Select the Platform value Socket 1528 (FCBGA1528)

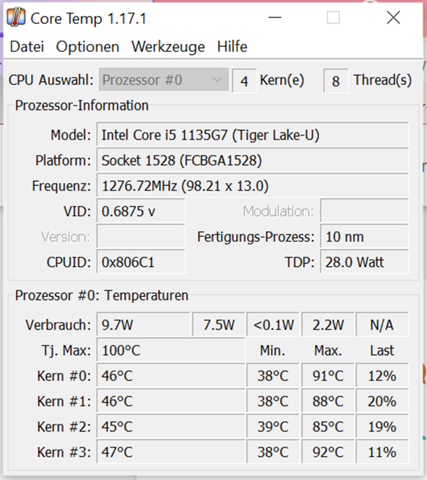252,160
